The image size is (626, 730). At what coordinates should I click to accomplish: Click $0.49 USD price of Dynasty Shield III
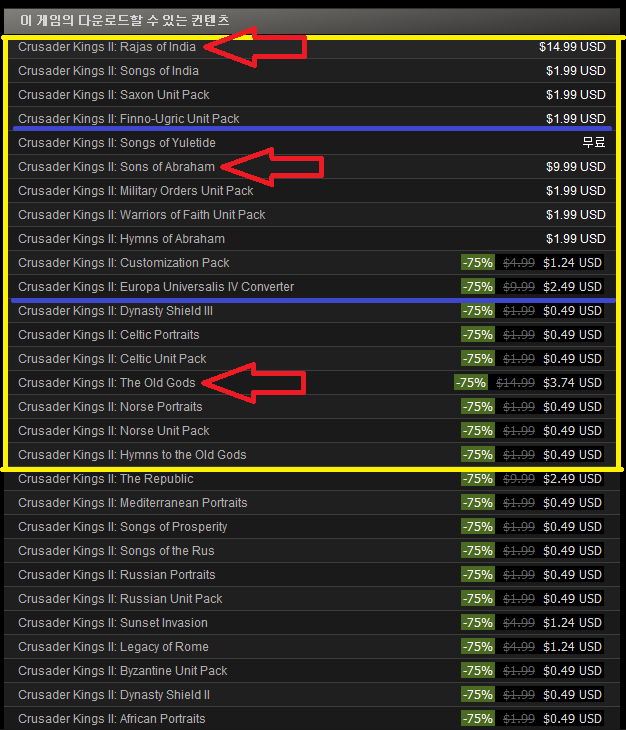click(572, 311)
